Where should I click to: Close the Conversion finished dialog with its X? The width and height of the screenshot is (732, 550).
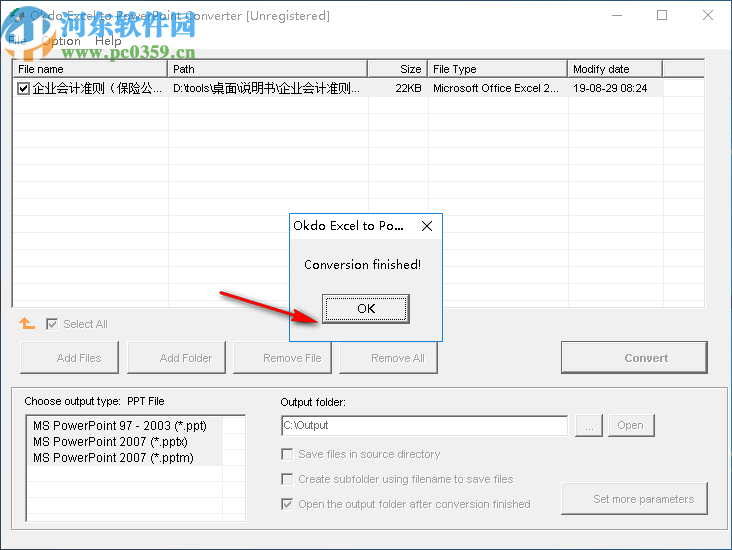pyautogui.click(x=427, y=226)
